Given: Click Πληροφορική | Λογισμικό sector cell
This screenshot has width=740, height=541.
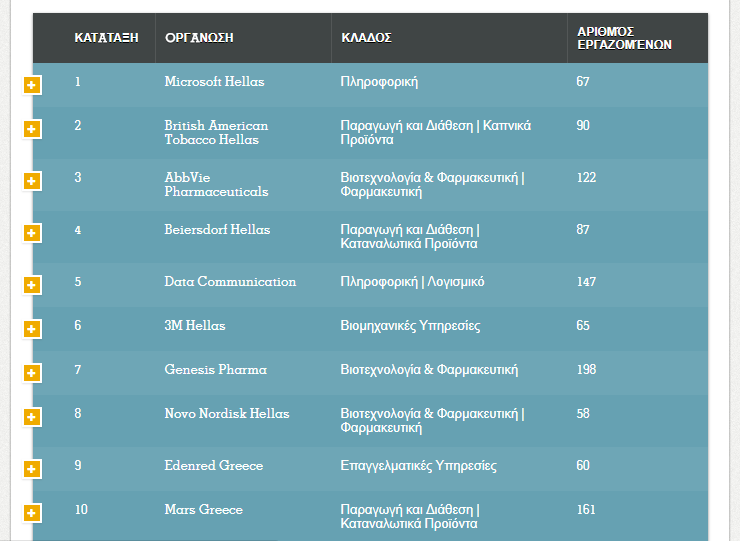Looking at the screenshot, I should click(412, 281).
